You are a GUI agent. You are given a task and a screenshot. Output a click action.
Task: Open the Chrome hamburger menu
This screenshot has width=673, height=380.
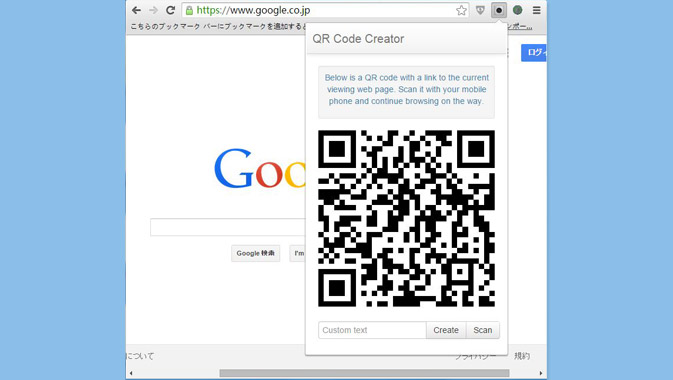(537, 10)
